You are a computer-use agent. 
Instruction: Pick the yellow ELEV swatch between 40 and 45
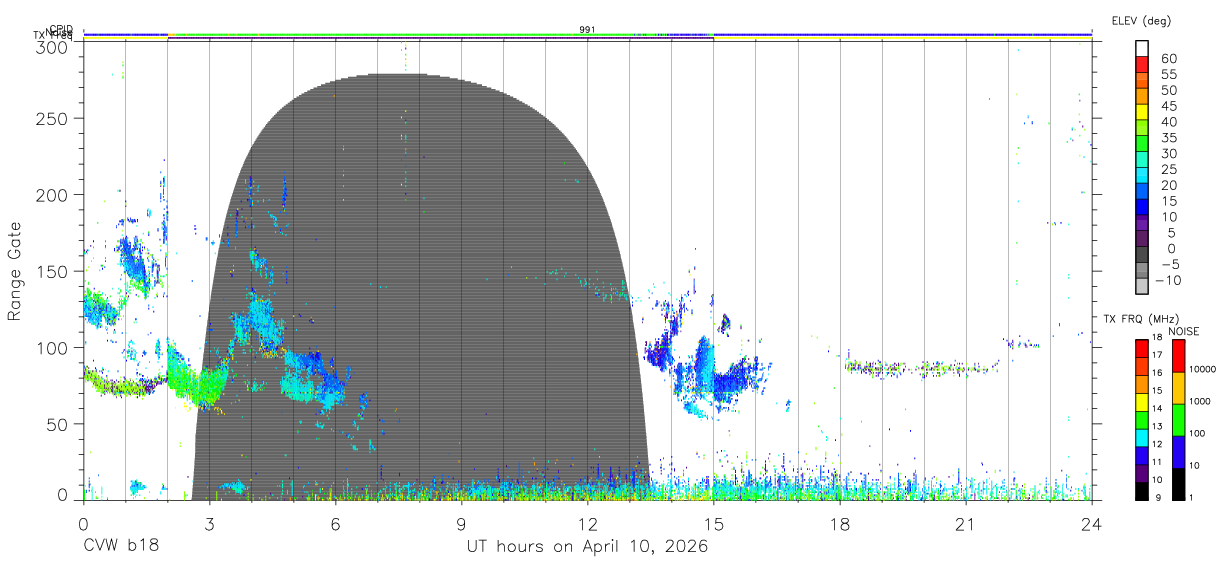coord(1142,112)
